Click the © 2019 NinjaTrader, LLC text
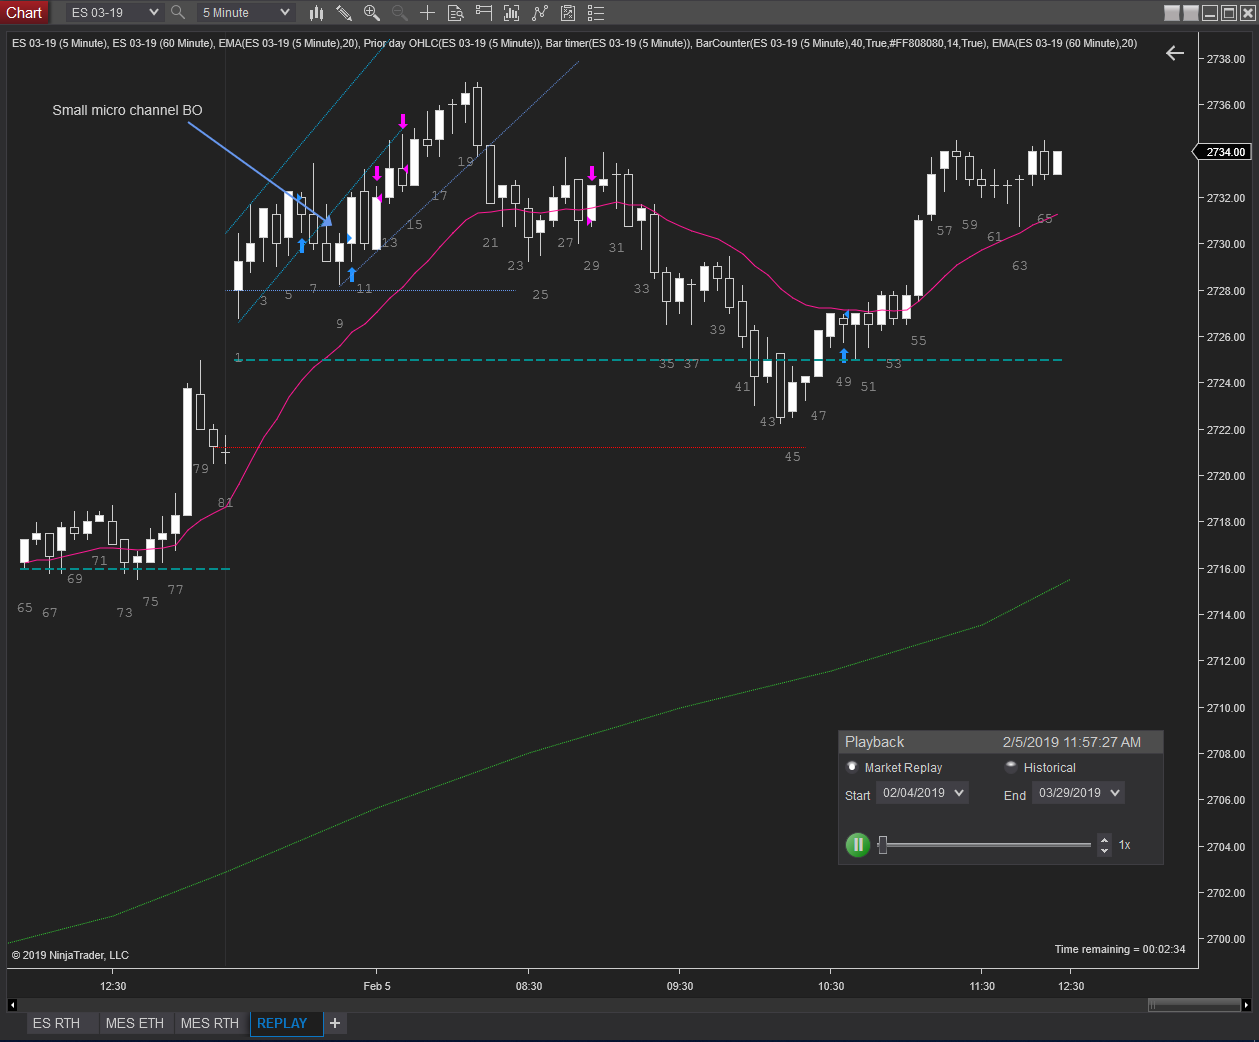This screenshot has width=1259, height=1042. [70, 955]
